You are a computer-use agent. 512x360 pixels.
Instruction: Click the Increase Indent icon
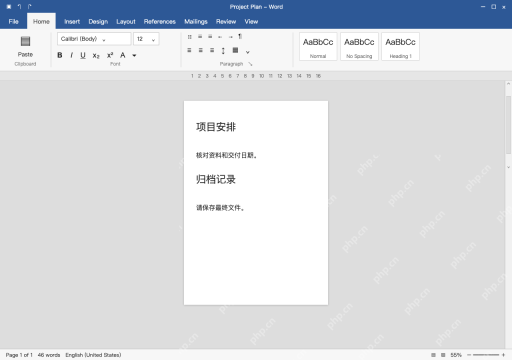click(x=230, y=37)
